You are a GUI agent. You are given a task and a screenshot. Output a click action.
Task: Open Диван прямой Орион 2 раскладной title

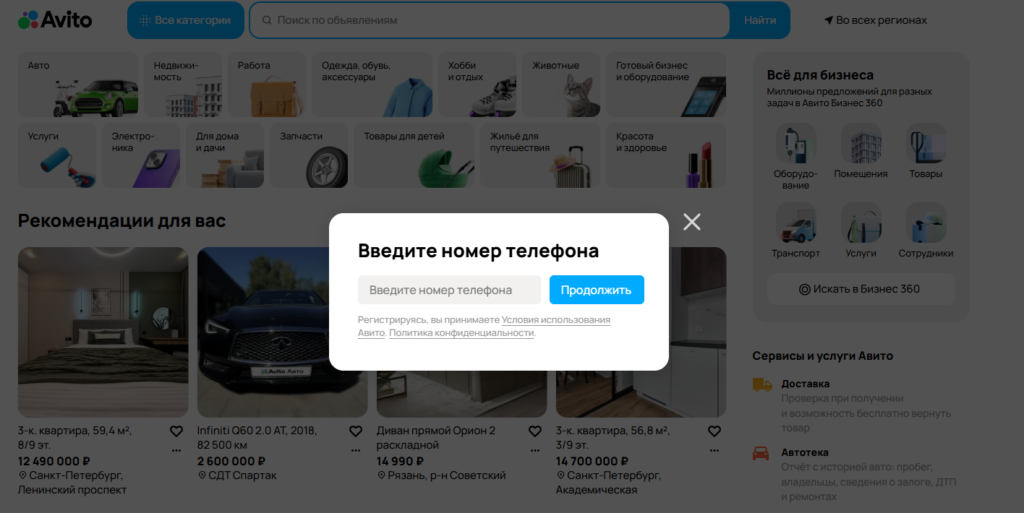(x=436, y=437)
